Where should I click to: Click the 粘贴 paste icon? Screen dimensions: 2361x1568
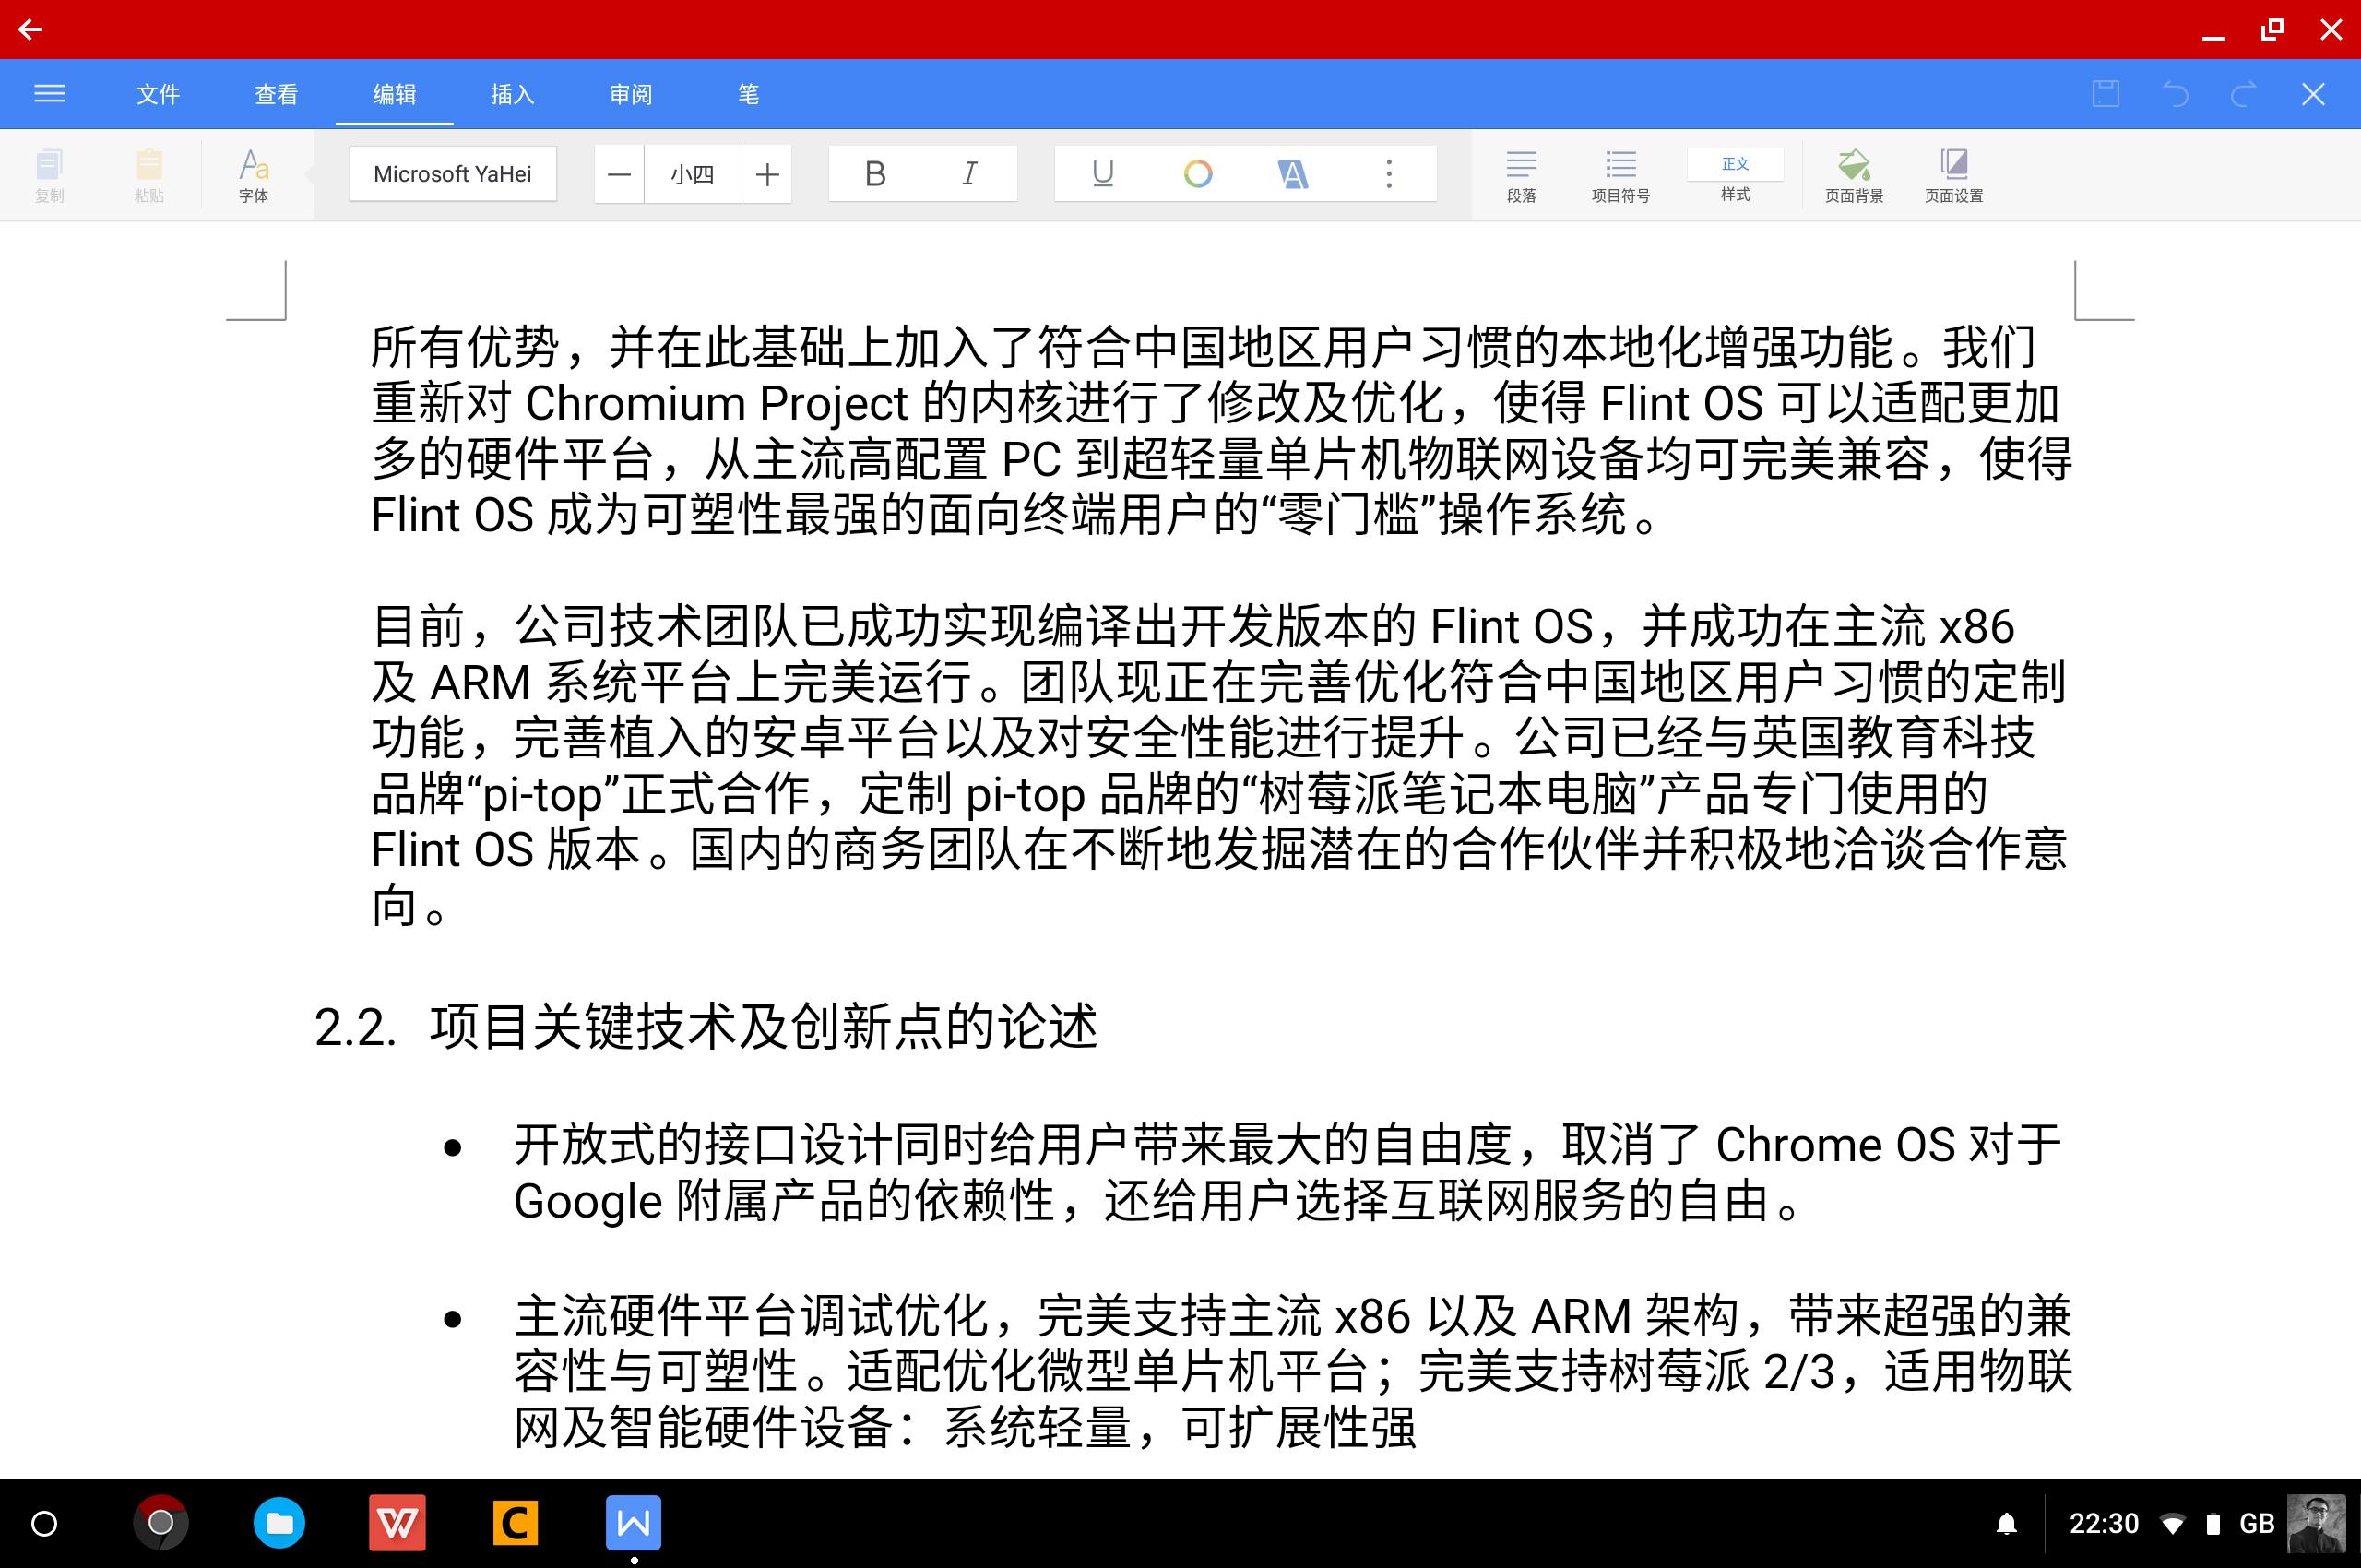pos(149,175)
